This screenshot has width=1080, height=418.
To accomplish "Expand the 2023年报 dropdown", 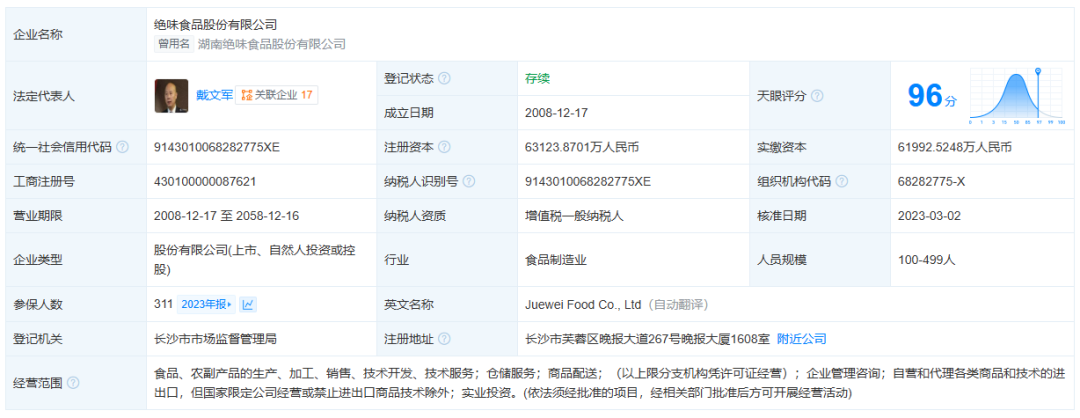I will tap(206, 304).
